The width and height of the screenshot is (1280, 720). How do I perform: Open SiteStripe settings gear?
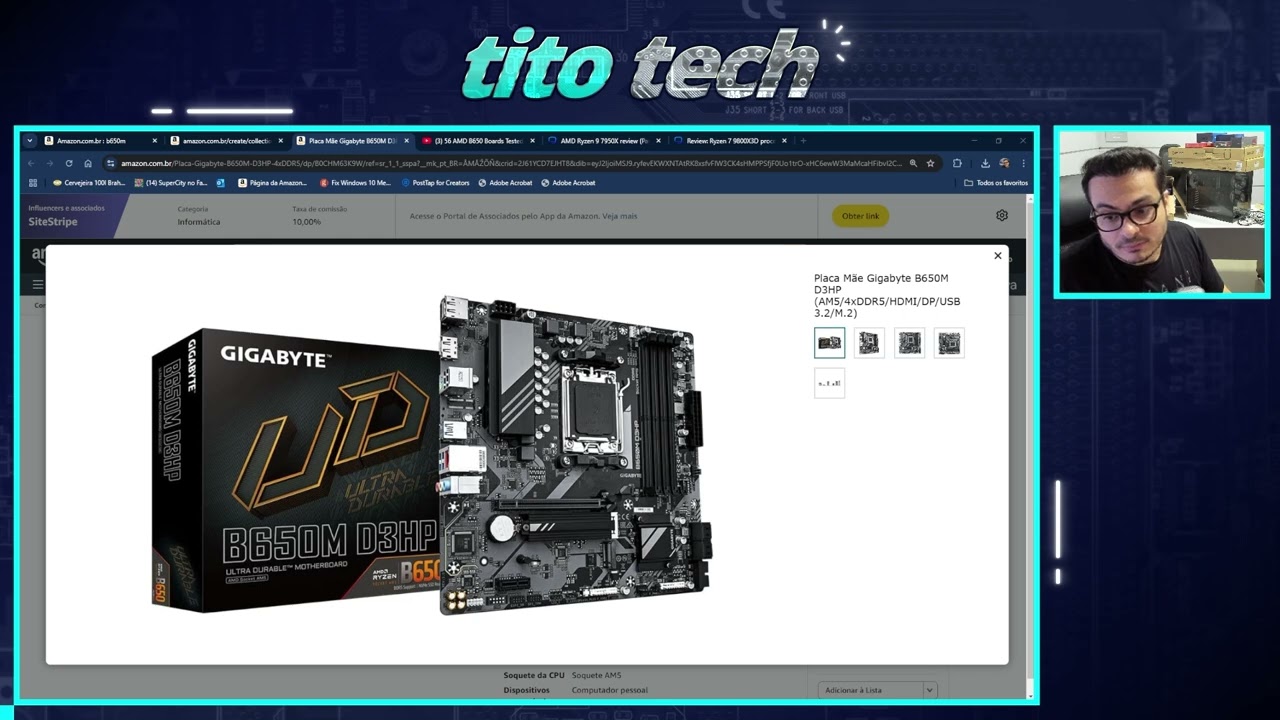[x=1002, y=215]
